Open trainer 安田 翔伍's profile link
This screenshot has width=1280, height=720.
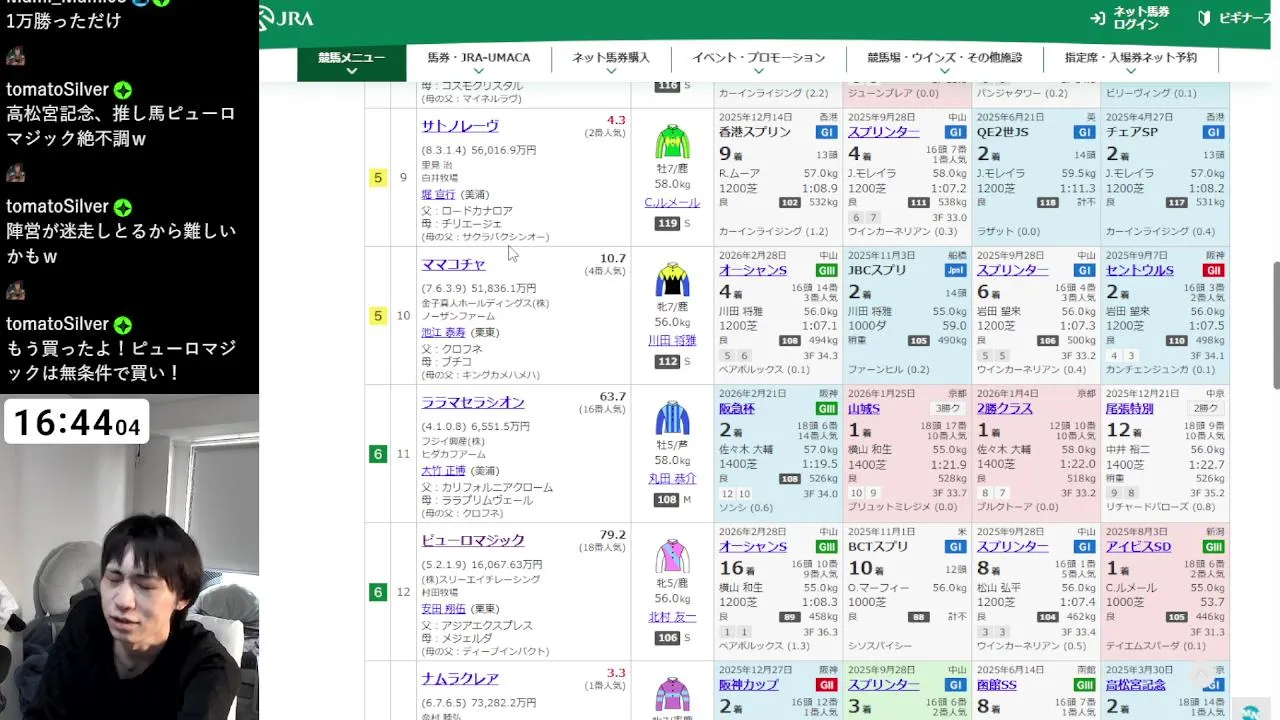pyautogui.click(x=443, y=608)
